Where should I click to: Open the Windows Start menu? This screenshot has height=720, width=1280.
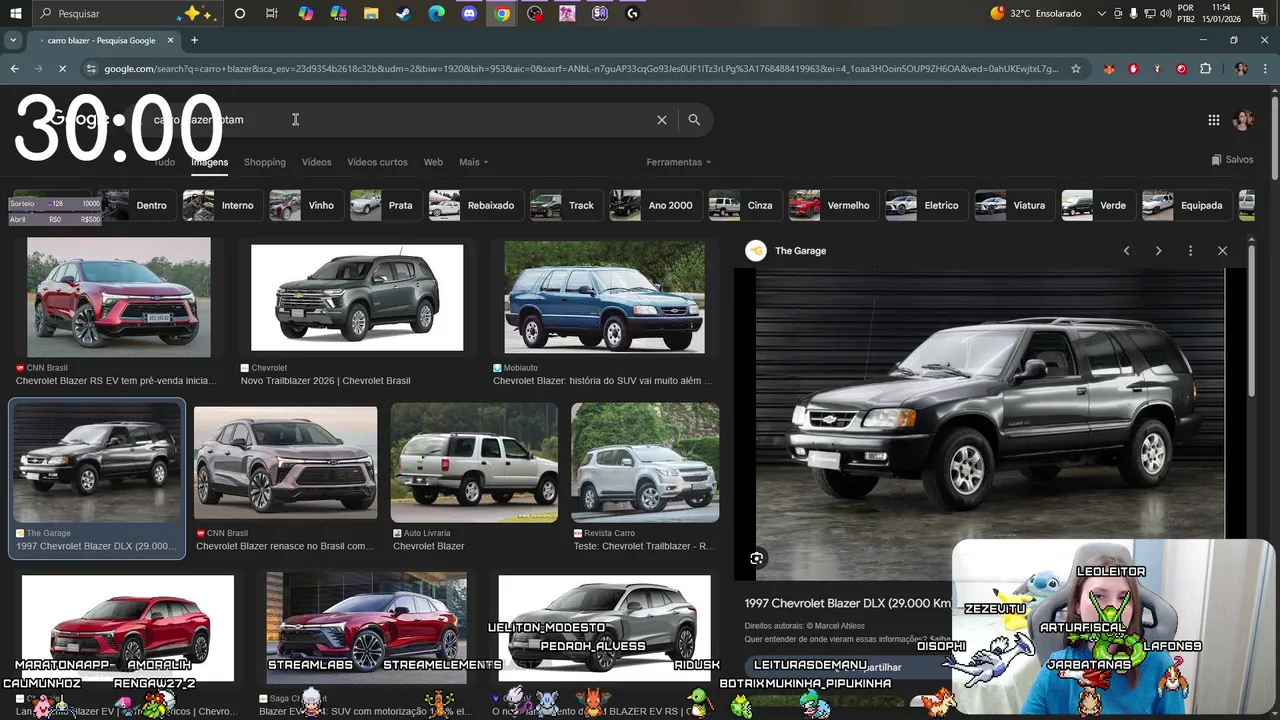(14, 13)
